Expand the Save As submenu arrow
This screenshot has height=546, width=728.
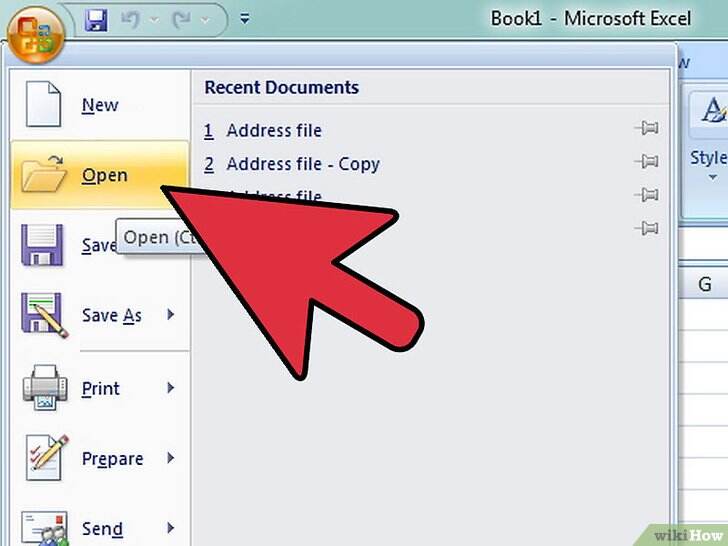click(171, 315)
